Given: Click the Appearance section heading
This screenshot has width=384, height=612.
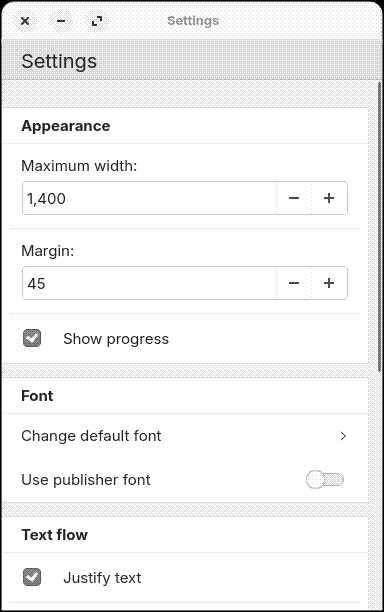Looking at the screenshot, I should coord(66,126).
